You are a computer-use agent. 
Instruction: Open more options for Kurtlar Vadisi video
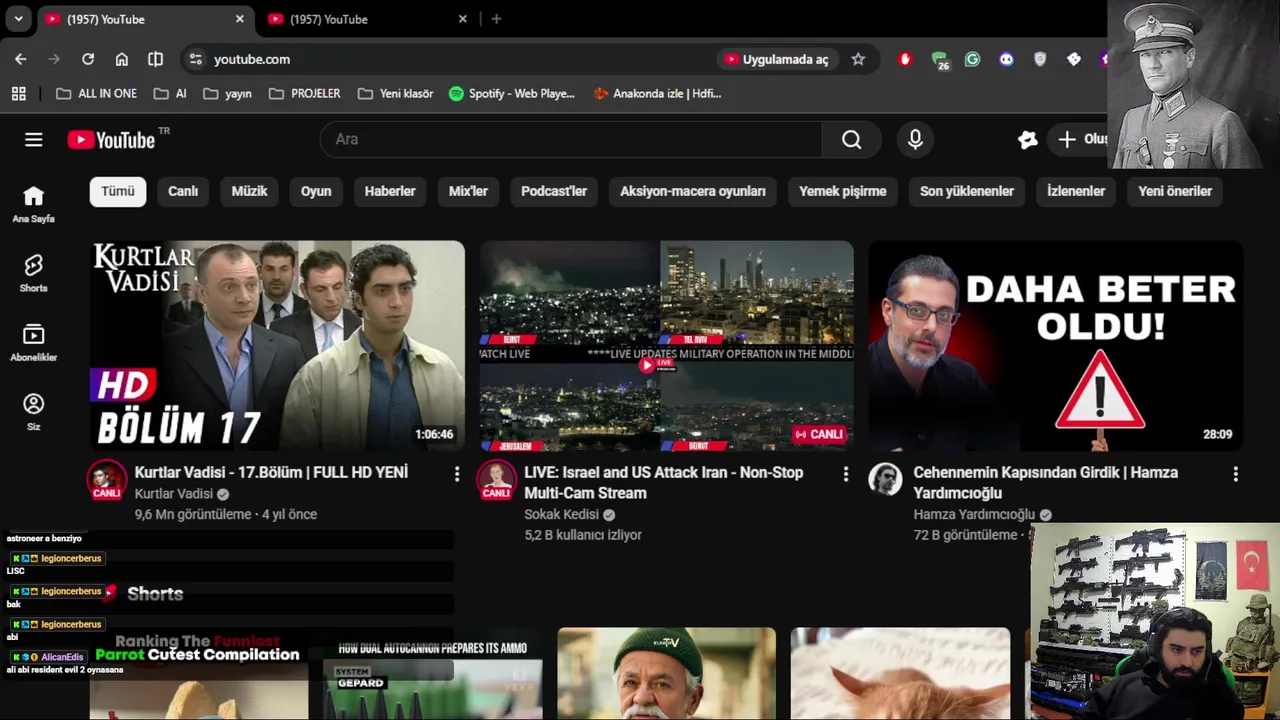(x=457, y=473)
